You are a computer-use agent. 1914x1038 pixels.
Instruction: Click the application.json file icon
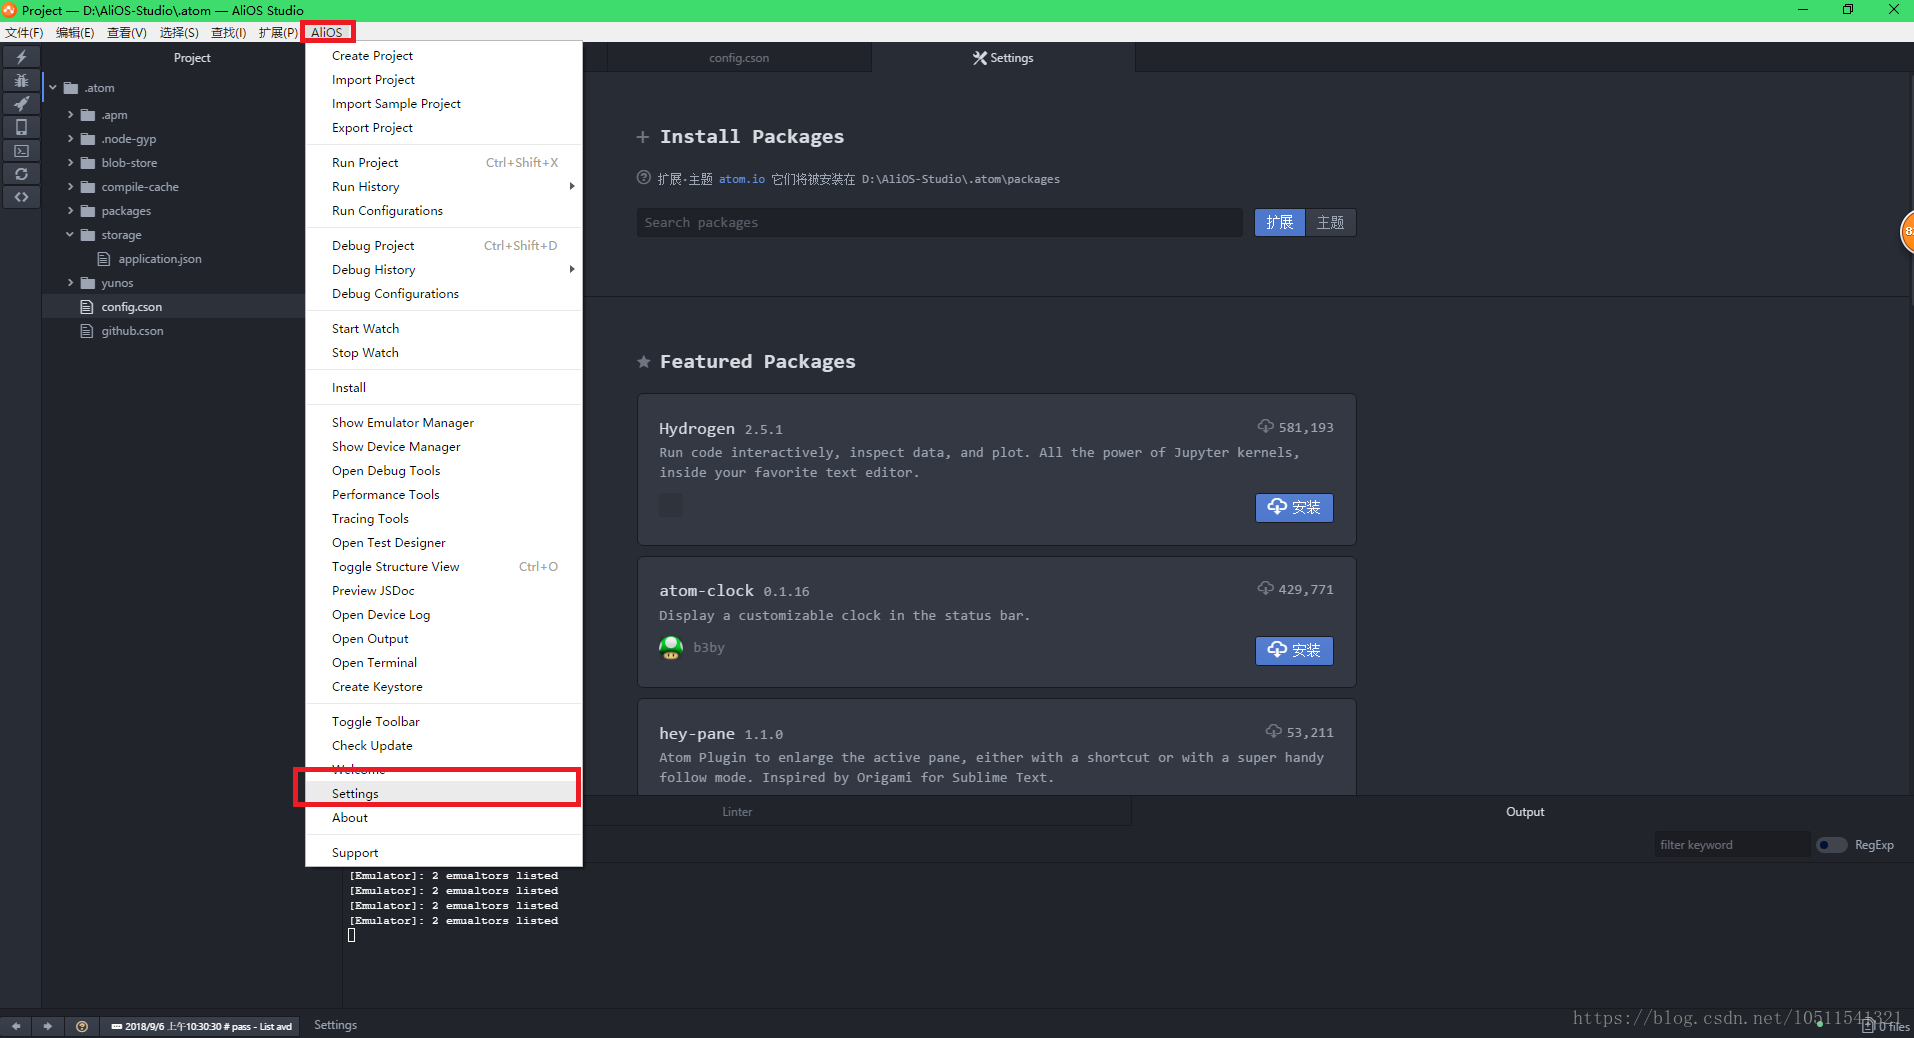(x=104, y=259)
